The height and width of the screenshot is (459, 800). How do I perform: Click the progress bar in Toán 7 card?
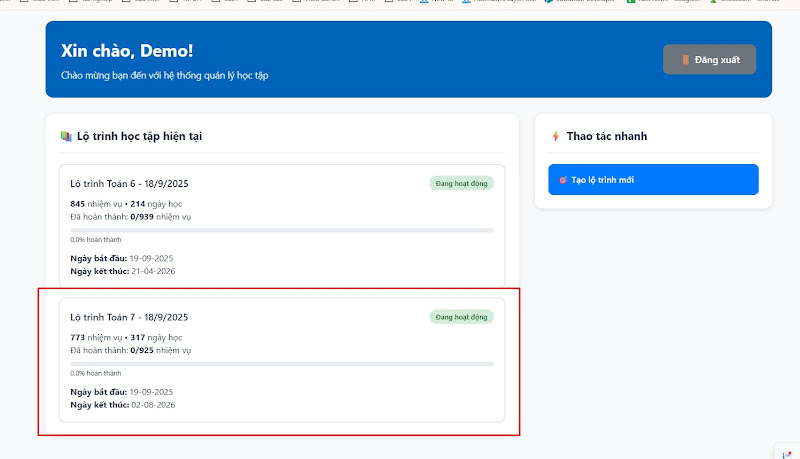coord(281,363)
